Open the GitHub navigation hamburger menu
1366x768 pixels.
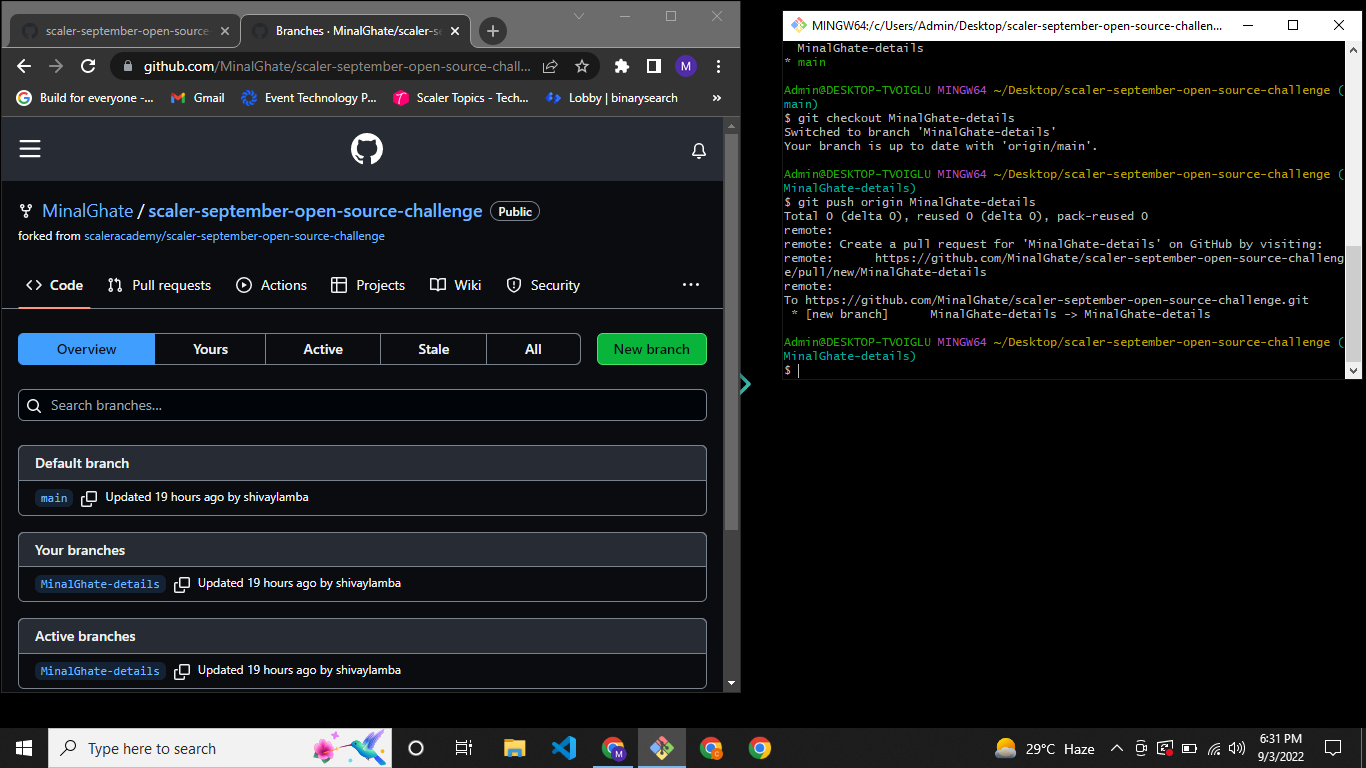29,148
